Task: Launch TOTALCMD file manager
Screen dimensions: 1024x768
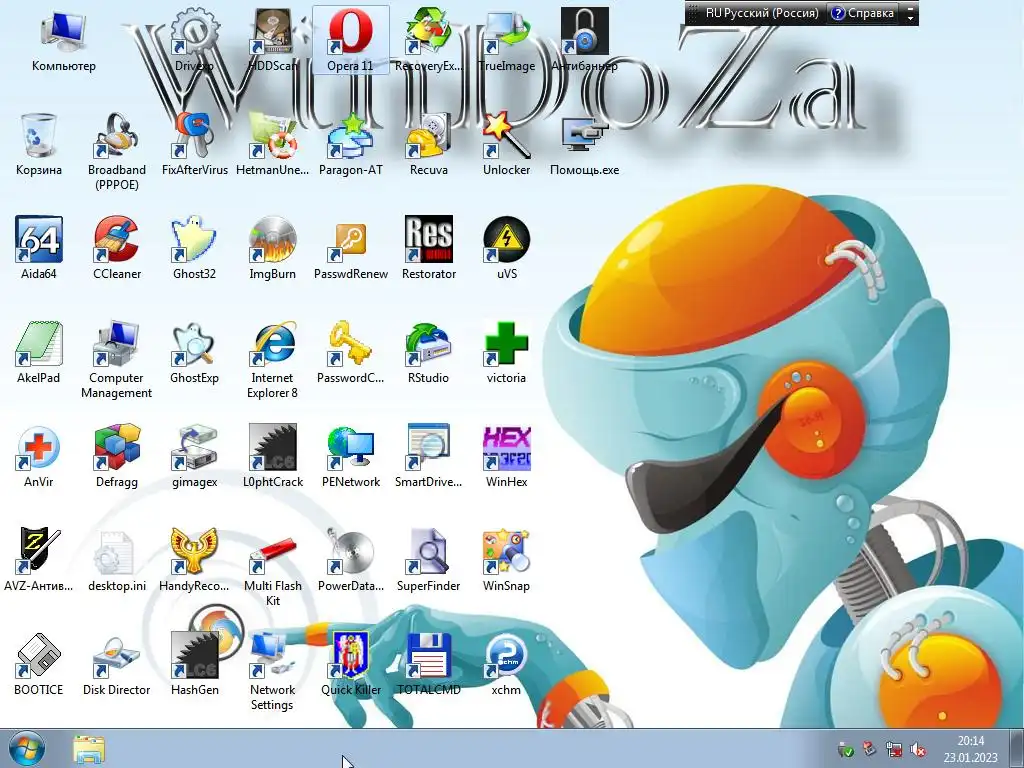Action: pos(428,664)
